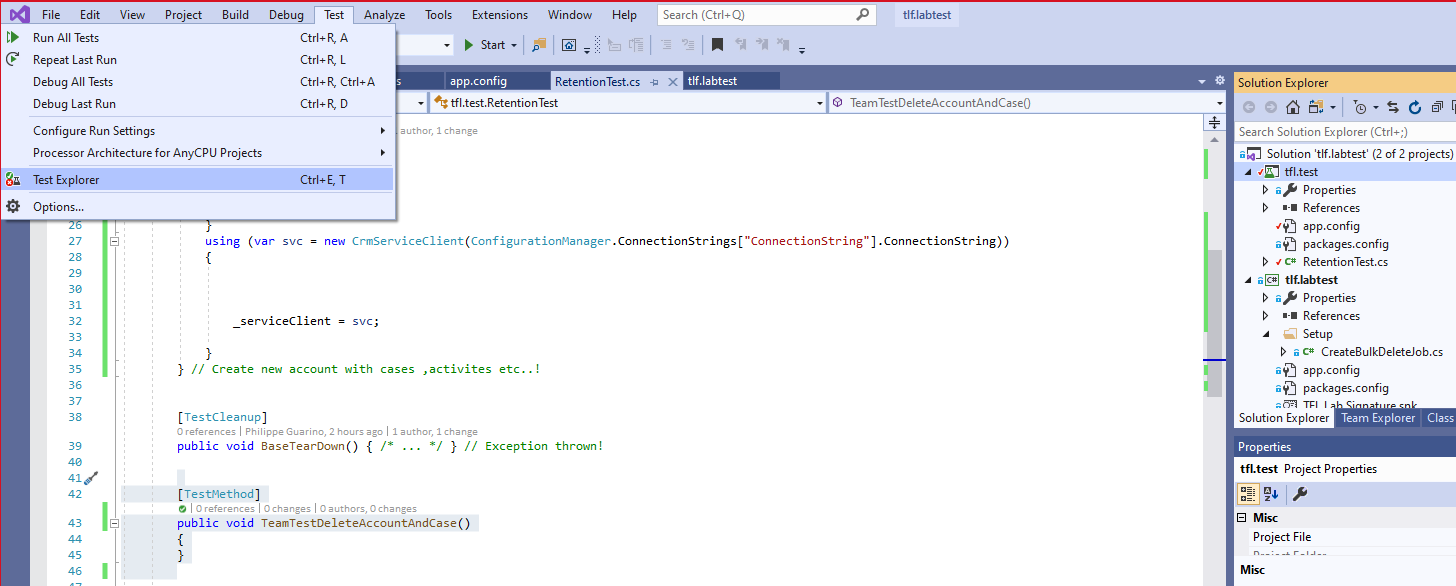Click the Solution Explorer Back arrow icon
Image resolution: width=1456 pixels, height=586 pixels.
pyautogui.click(x=1249, y=107)
